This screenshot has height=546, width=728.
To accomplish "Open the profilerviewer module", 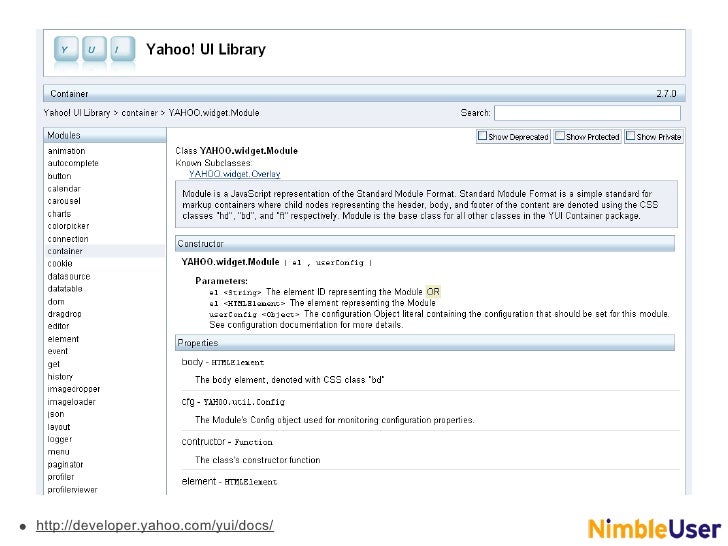I will (x=72, y=490).
